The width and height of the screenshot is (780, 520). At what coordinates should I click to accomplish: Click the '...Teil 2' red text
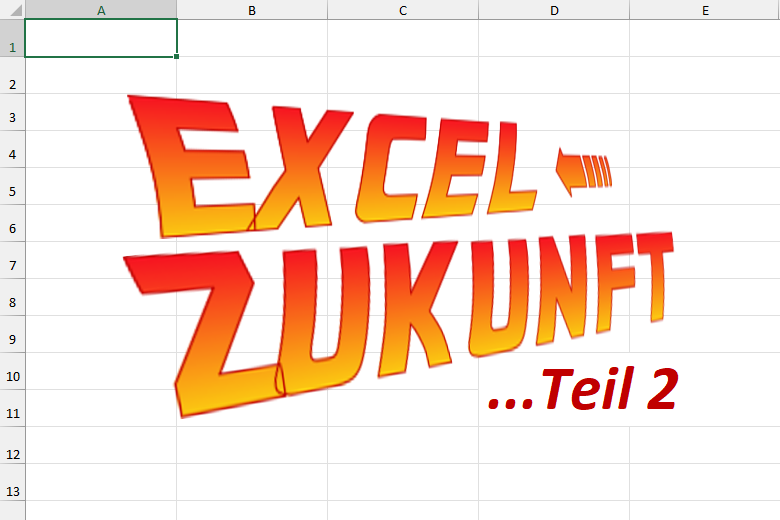tap(583, 388)
